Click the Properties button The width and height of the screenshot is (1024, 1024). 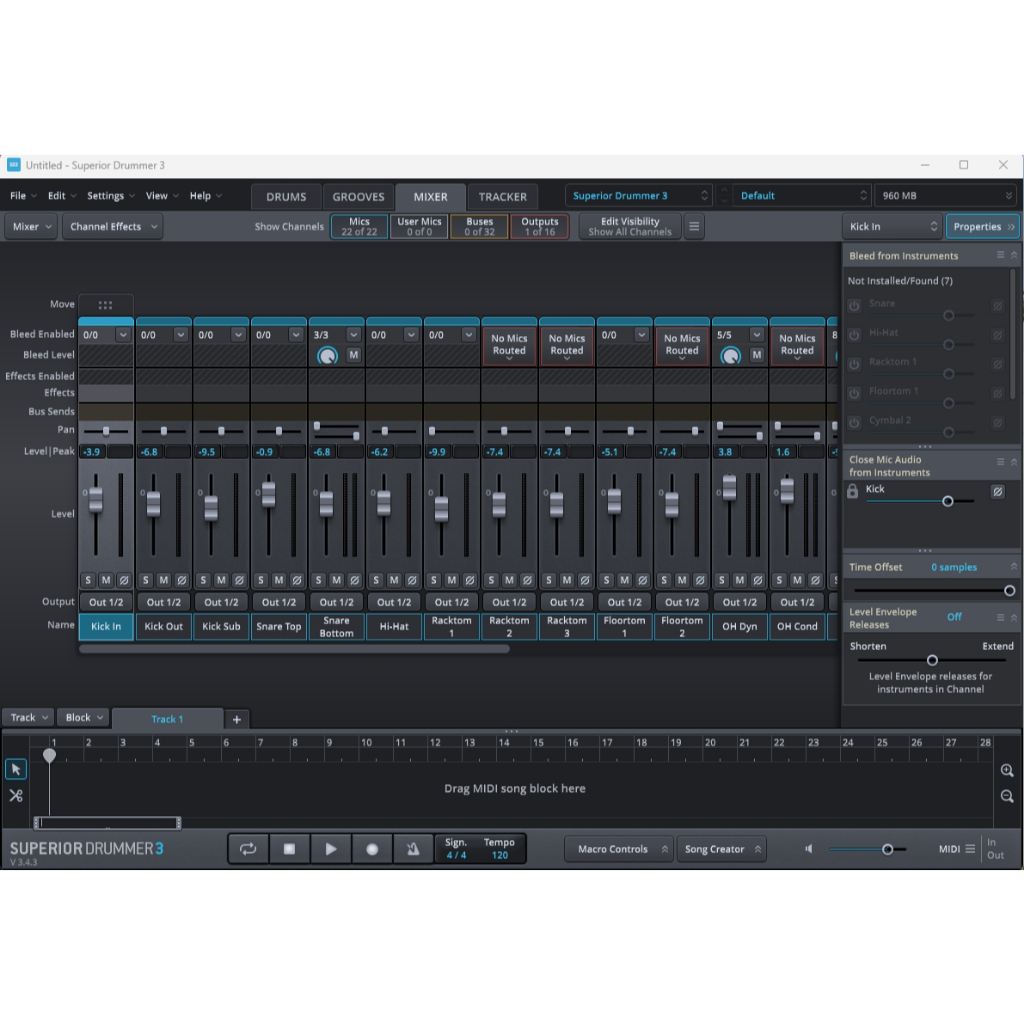982,227
